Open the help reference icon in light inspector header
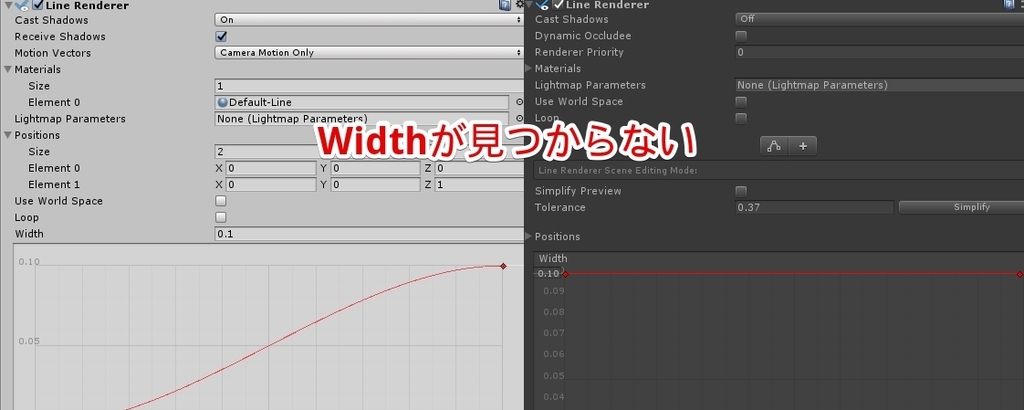1024x410 pixels. pos(505,5)
